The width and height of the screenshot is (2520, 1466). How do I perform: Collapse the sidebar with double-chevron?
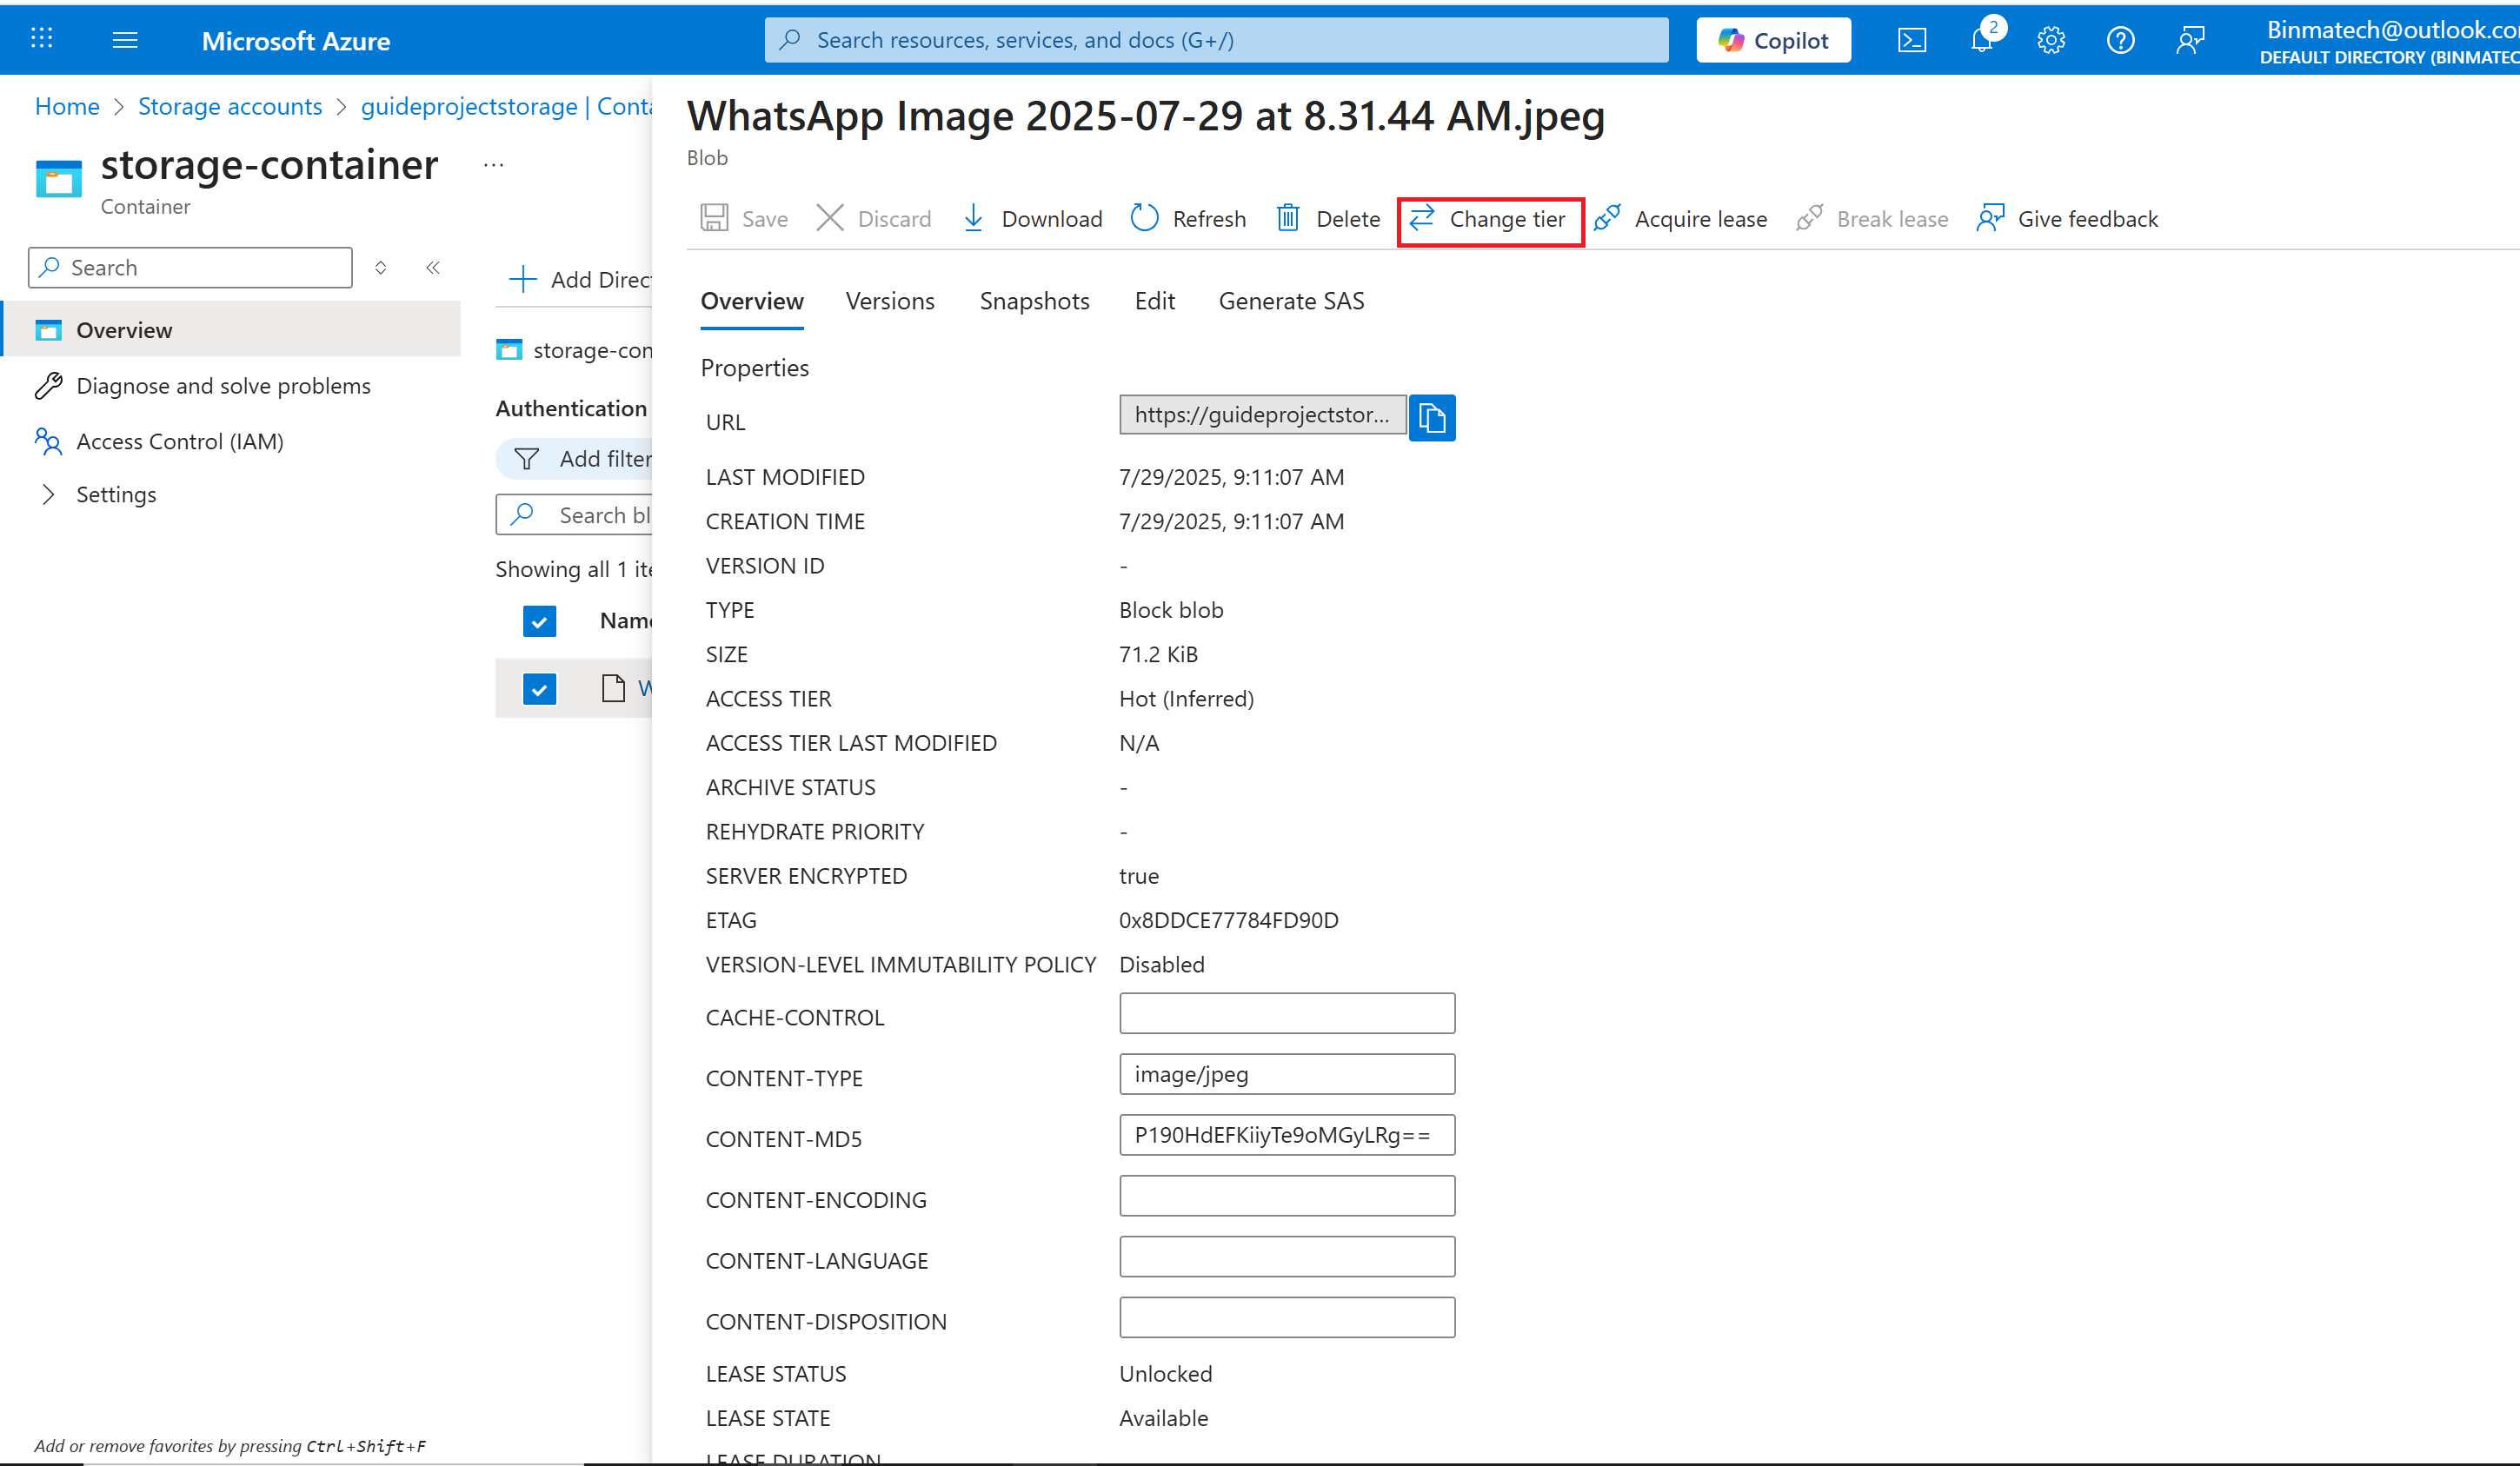pyautogui.click(x=433, y=268)
